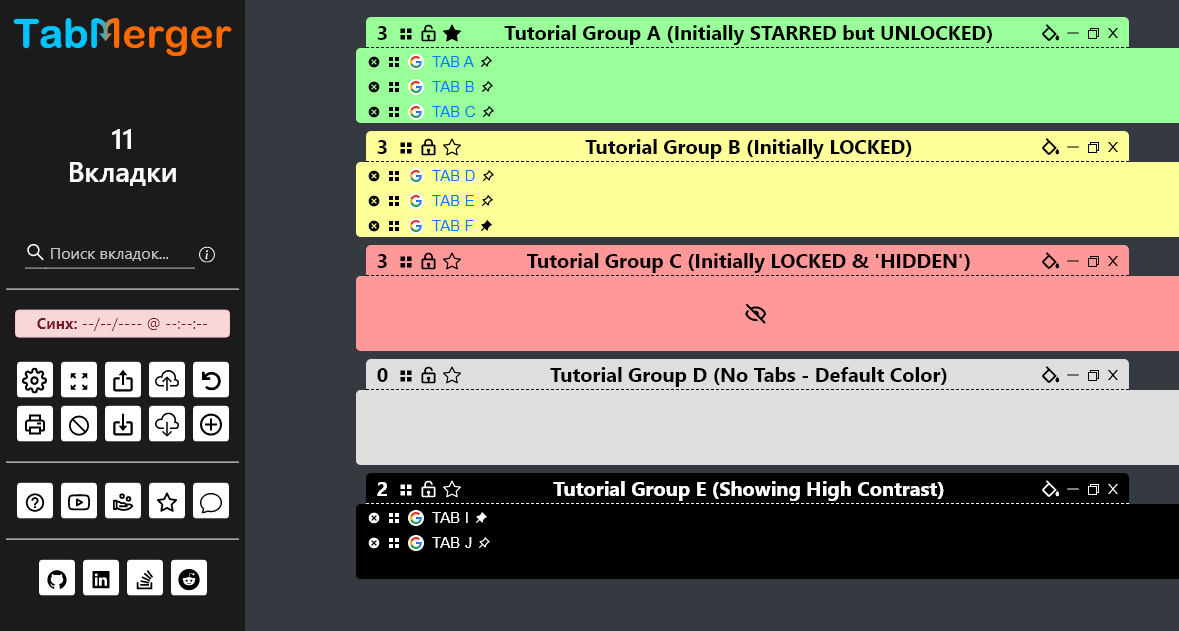The width and height of the screenshot is (1179, 631).
Task: Remove TAB J with its x icon
Action: (x=374, y=542)
